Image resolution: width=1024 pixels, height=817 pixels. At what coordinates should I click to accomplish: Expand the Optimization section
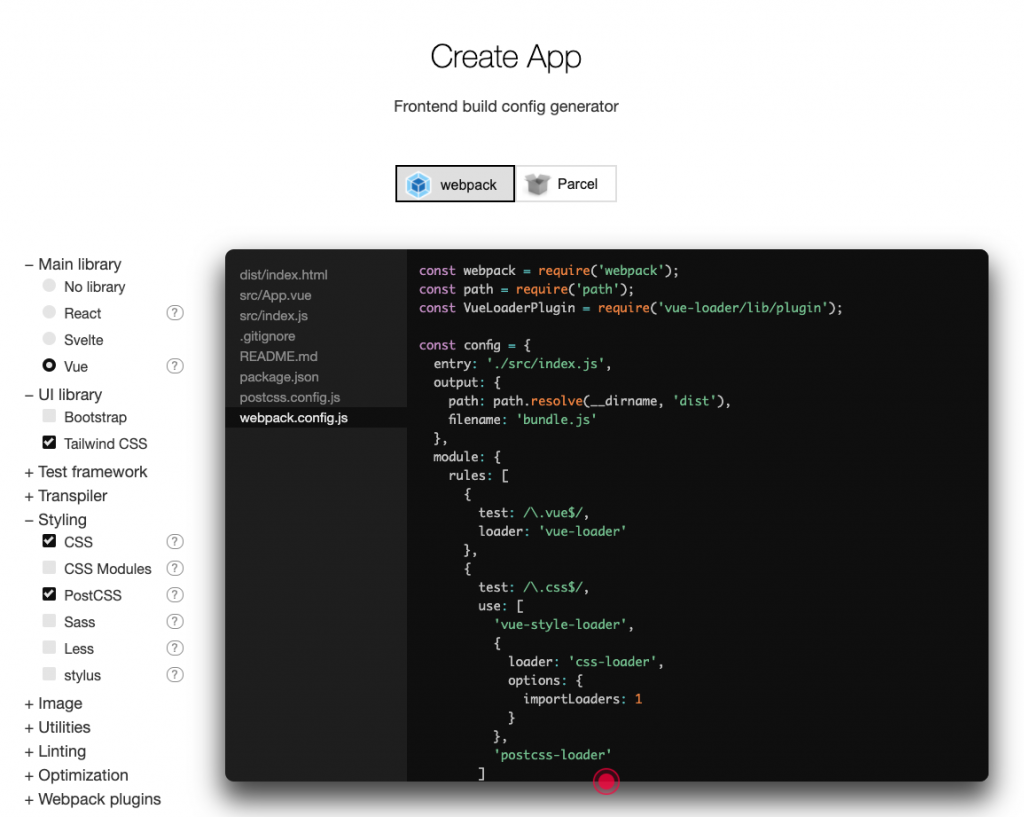[76, 775]
